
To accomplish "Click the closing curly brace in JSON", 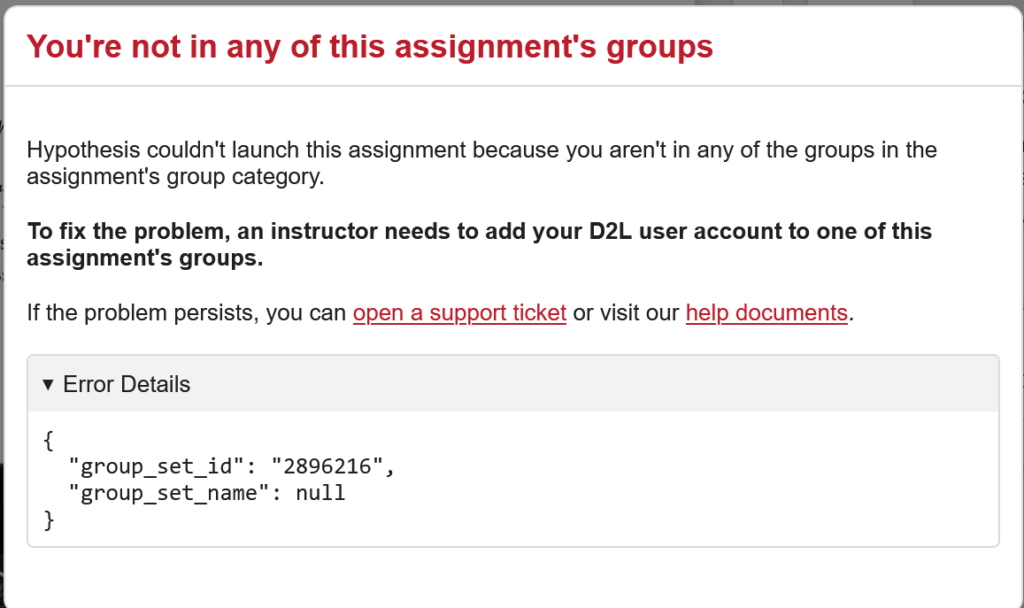I will [48, 518].
